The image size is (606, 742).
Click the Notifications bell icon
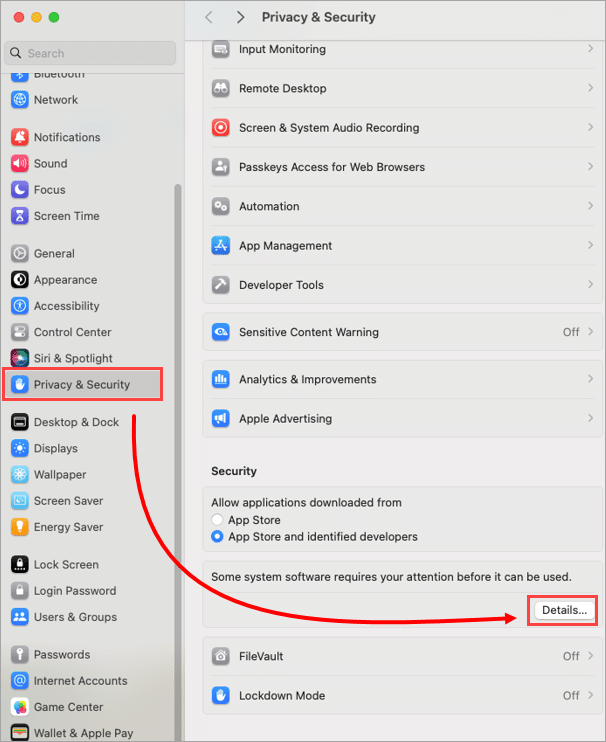[19, 137]
